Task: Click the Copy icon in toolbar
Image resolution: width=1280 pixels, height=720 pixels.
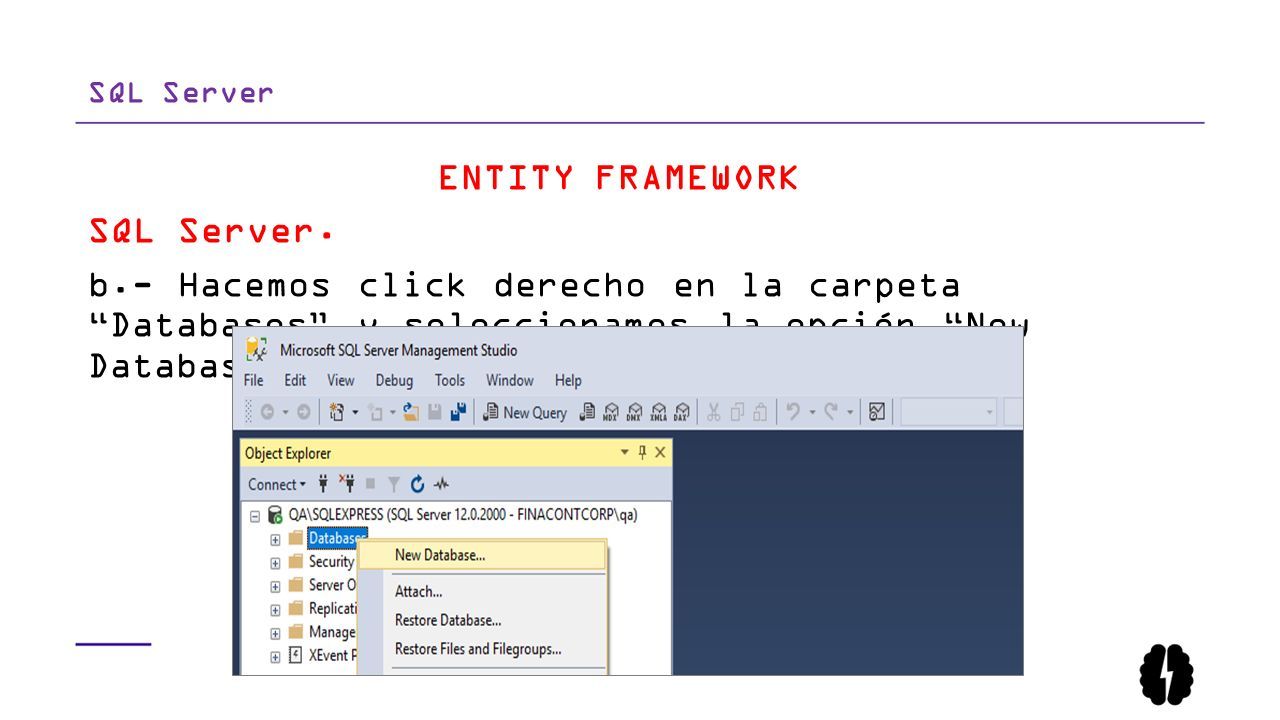Action: point(738,412)
